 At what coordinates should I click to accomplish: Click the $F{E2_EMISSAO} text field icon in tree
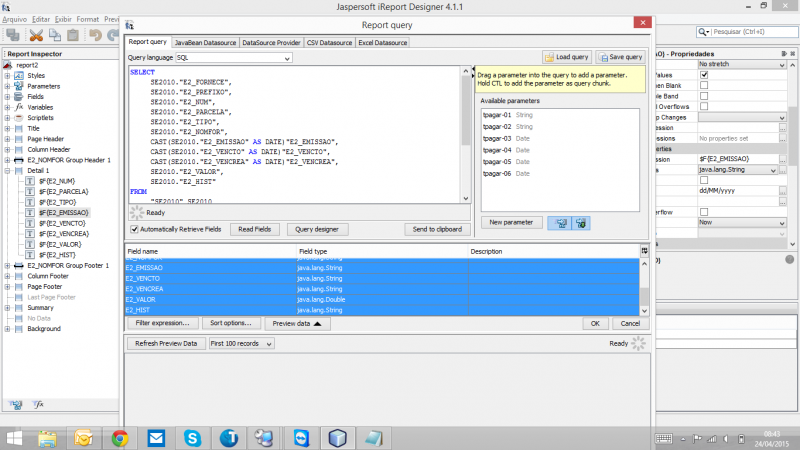30,213
